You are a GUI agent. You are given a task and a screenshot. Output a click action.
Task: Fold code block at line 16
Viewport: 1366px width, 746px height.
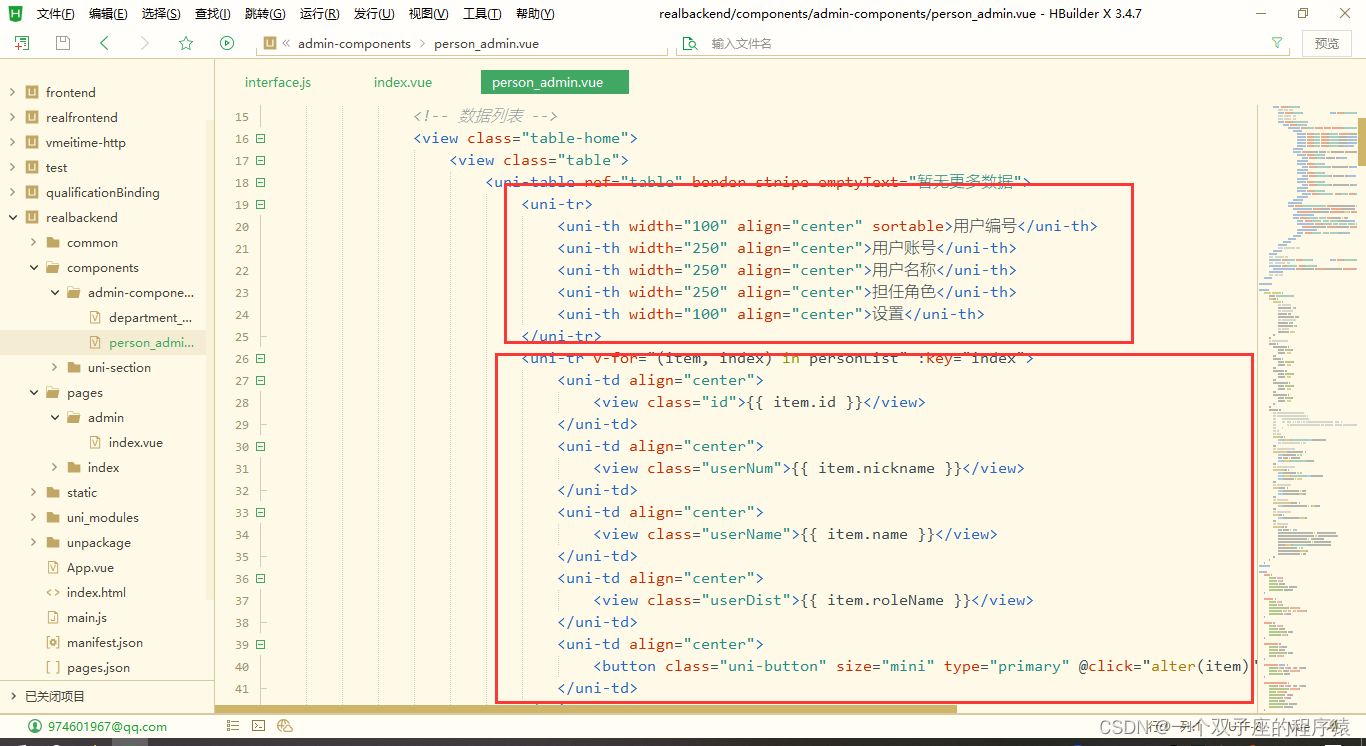pos(261,139)
